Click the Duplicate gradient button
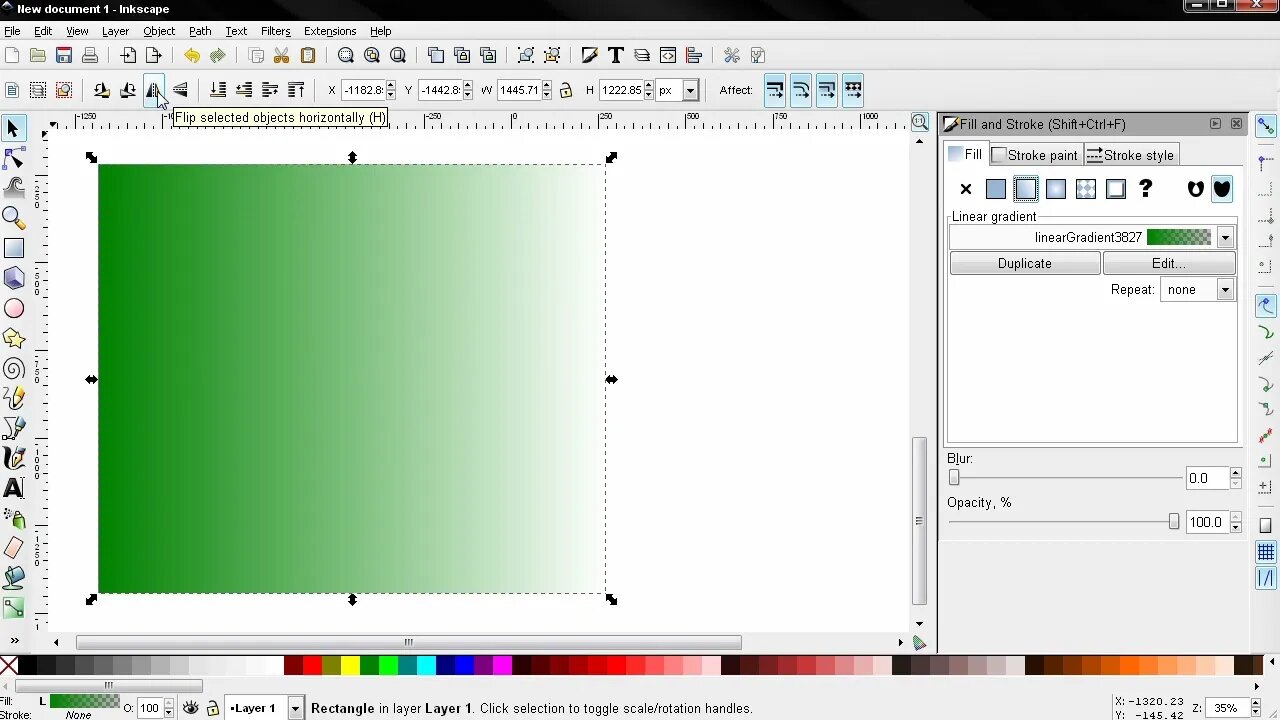The width and height of the screenshot is (1280, 720). pyautogui.click(x=1024, y=263)
